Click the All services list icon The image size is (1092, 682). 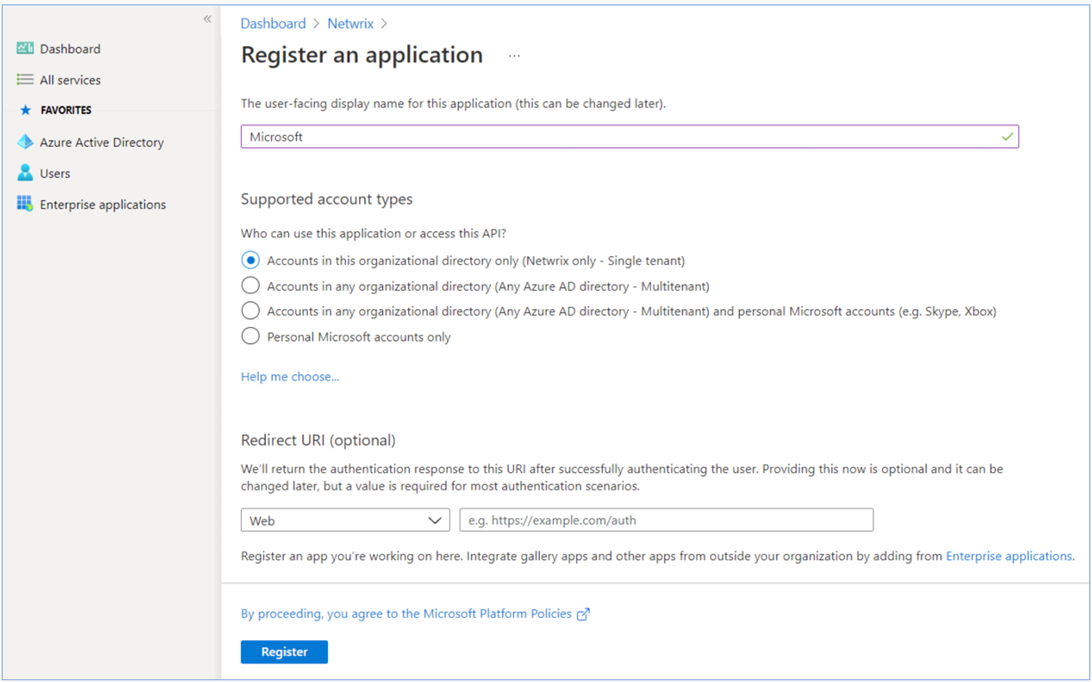click(25, 80)
